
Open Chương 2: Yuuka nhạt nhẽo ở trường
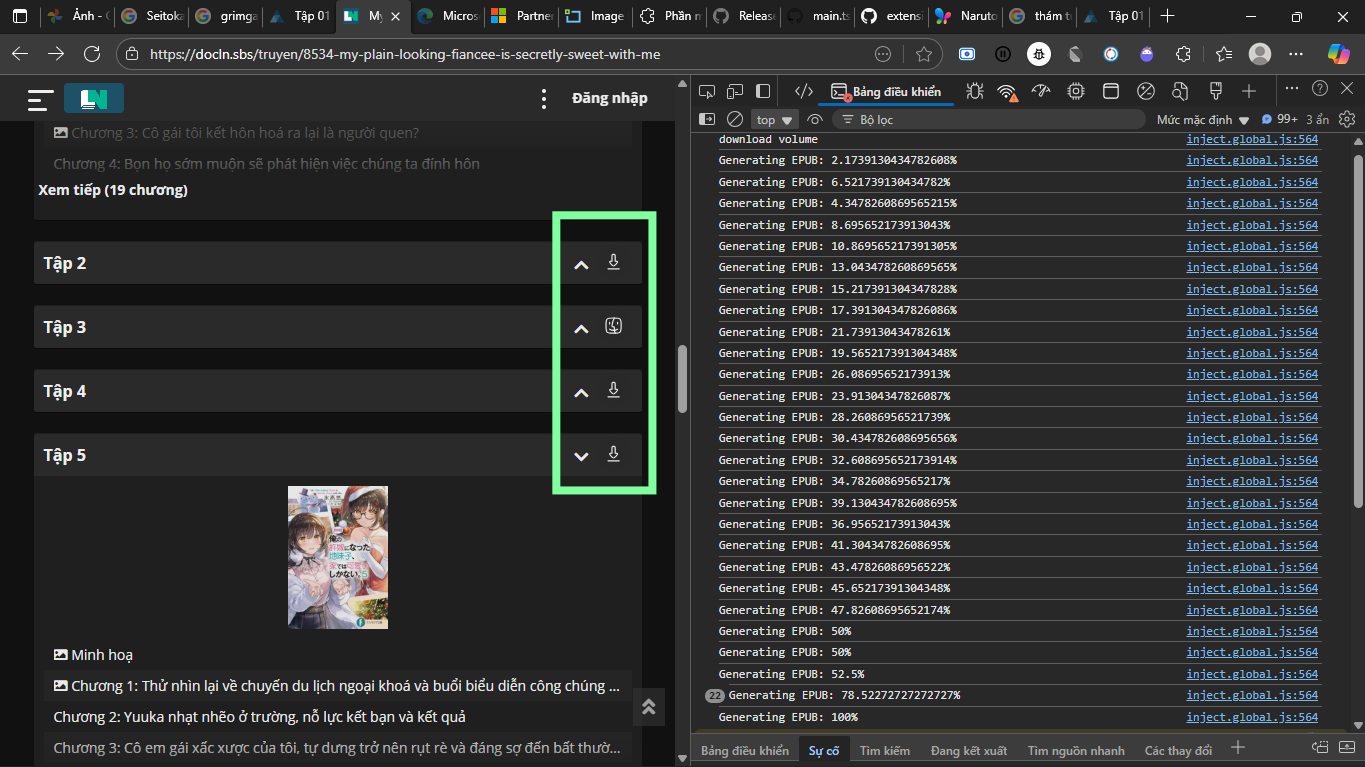pos(259,716)
